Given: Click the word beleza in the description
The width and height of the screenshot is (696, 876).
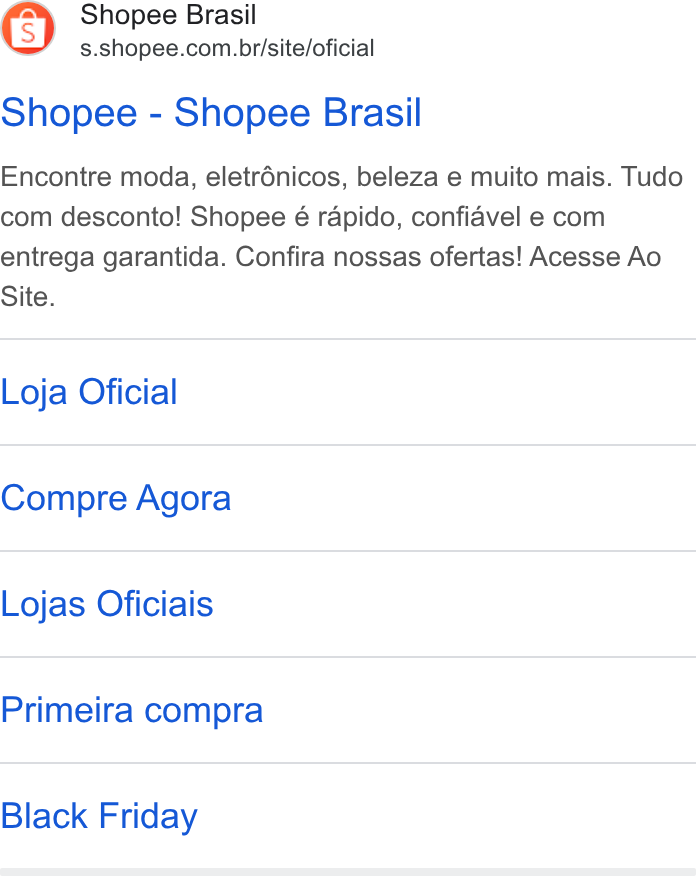Looking at the screenshot, I should [397, 177].
